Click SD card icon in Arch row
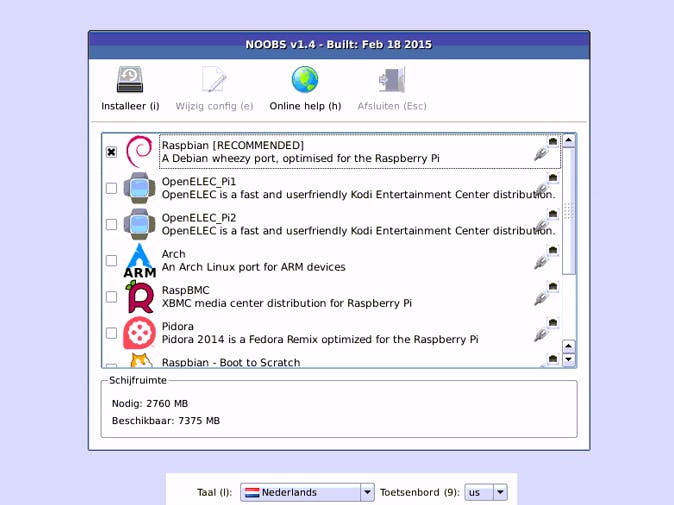The width and height of the screenshot is (674, 505). (x=553, y=250)
